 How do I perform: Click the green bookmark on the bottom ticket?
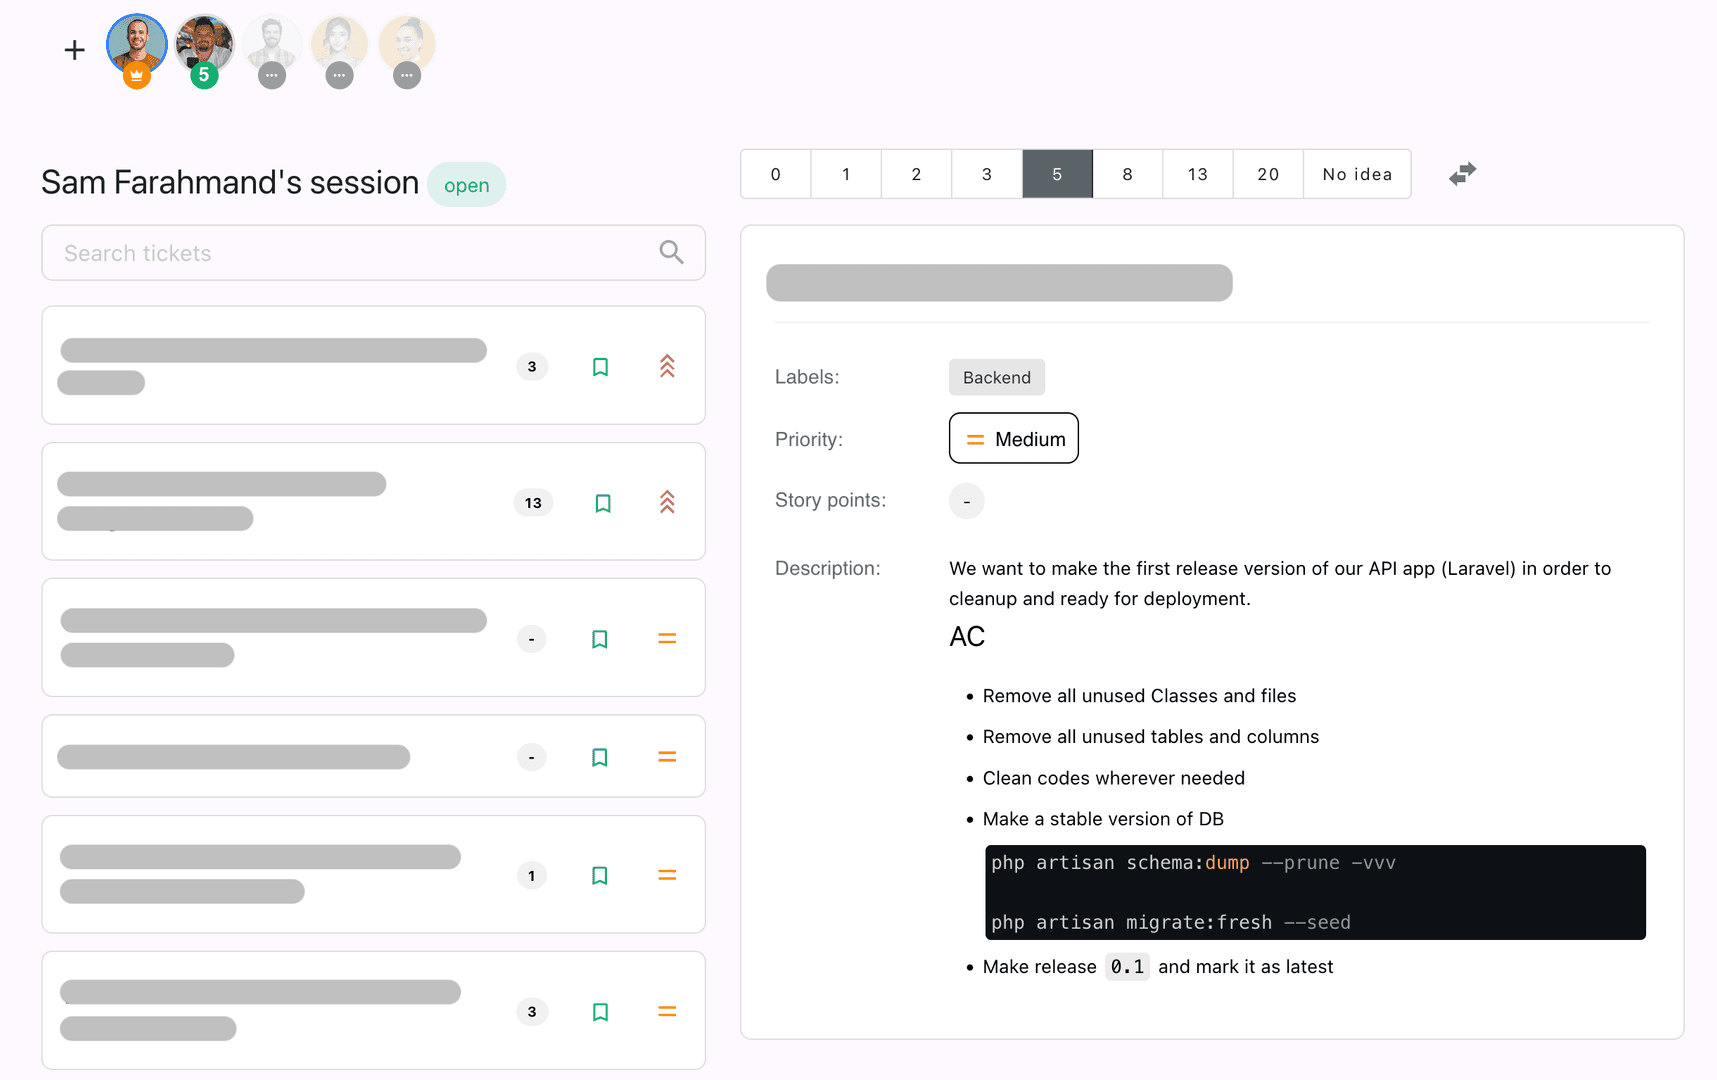pos(600,1012)
